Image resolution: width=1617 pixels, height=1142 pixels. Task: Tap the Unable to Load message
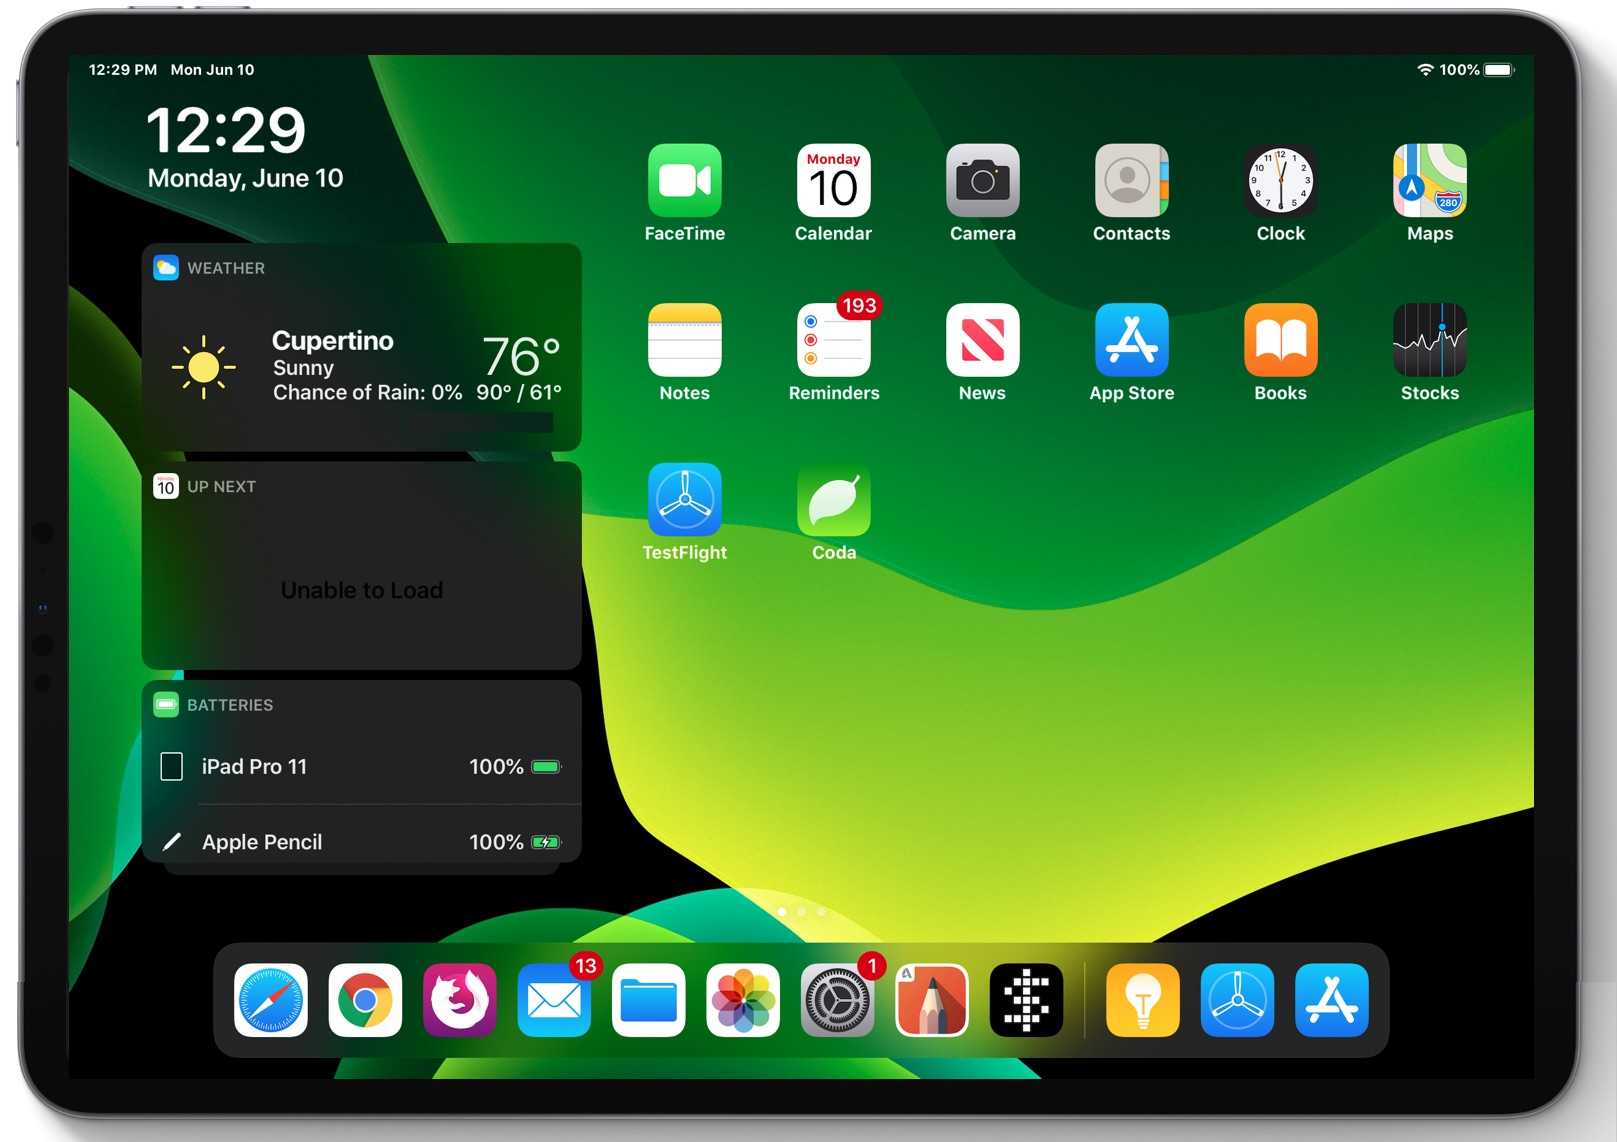pos(361,590)
